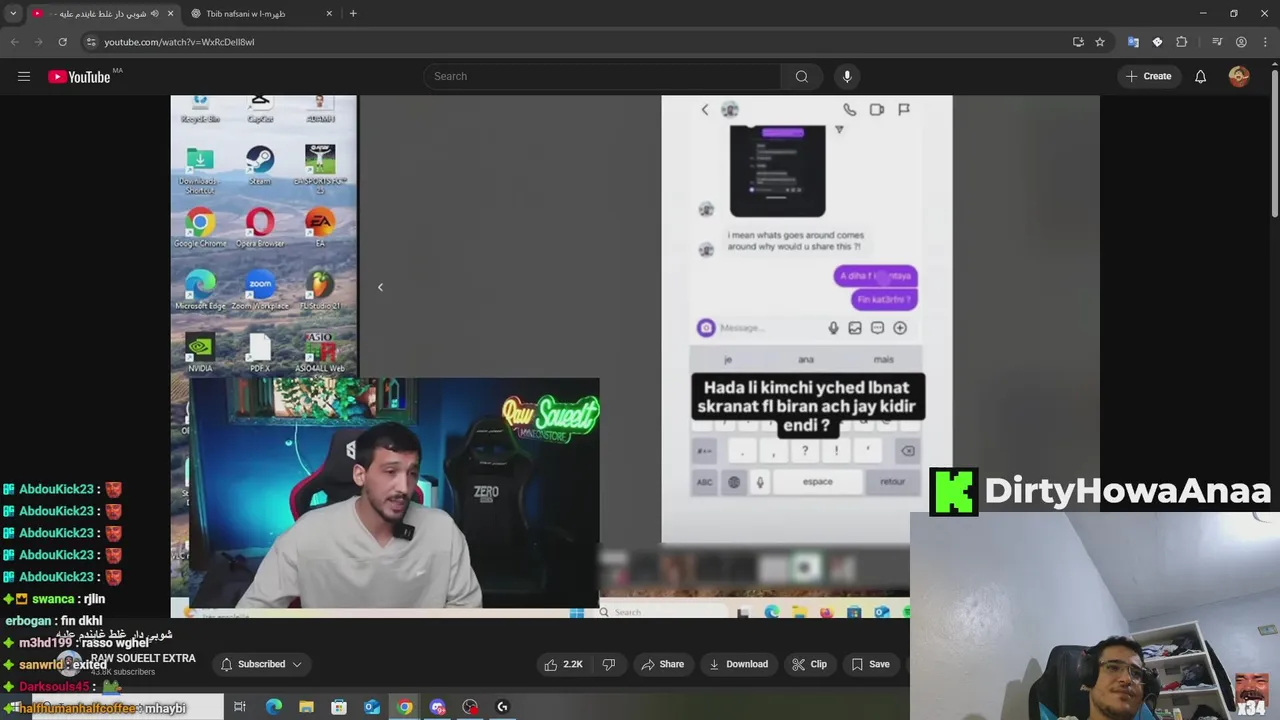
Task: Click the YouTube search magnifier button
Action: click(x=801, y=76)
